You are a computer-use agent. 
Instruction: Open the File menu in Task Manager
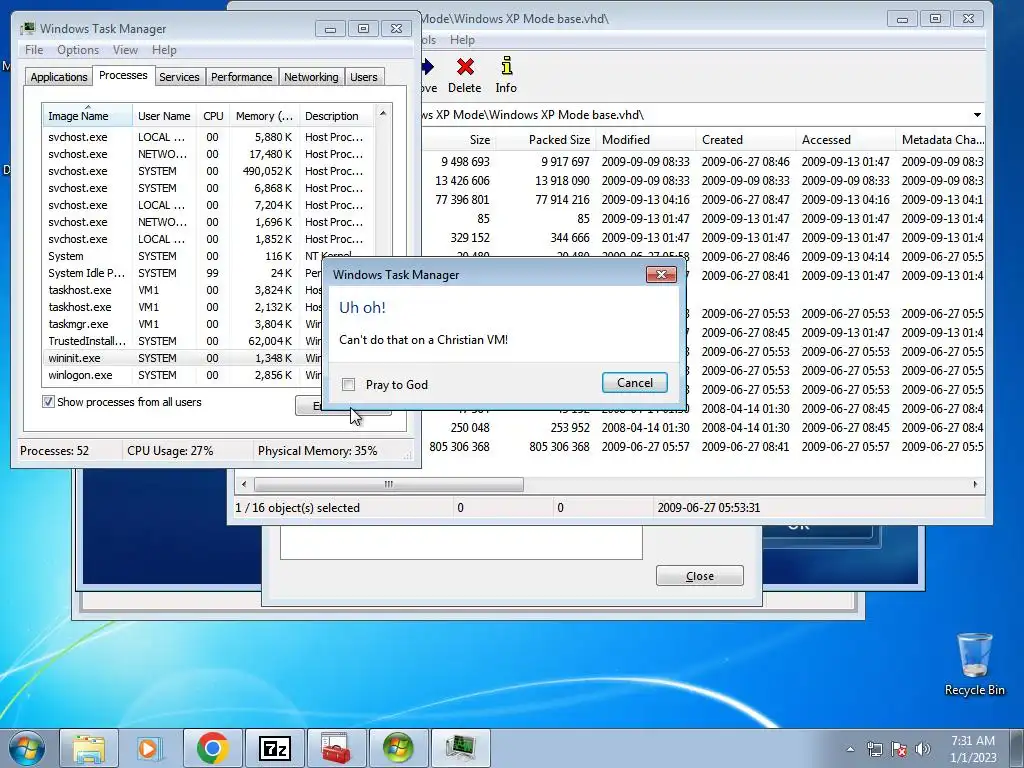click(34, 50)
